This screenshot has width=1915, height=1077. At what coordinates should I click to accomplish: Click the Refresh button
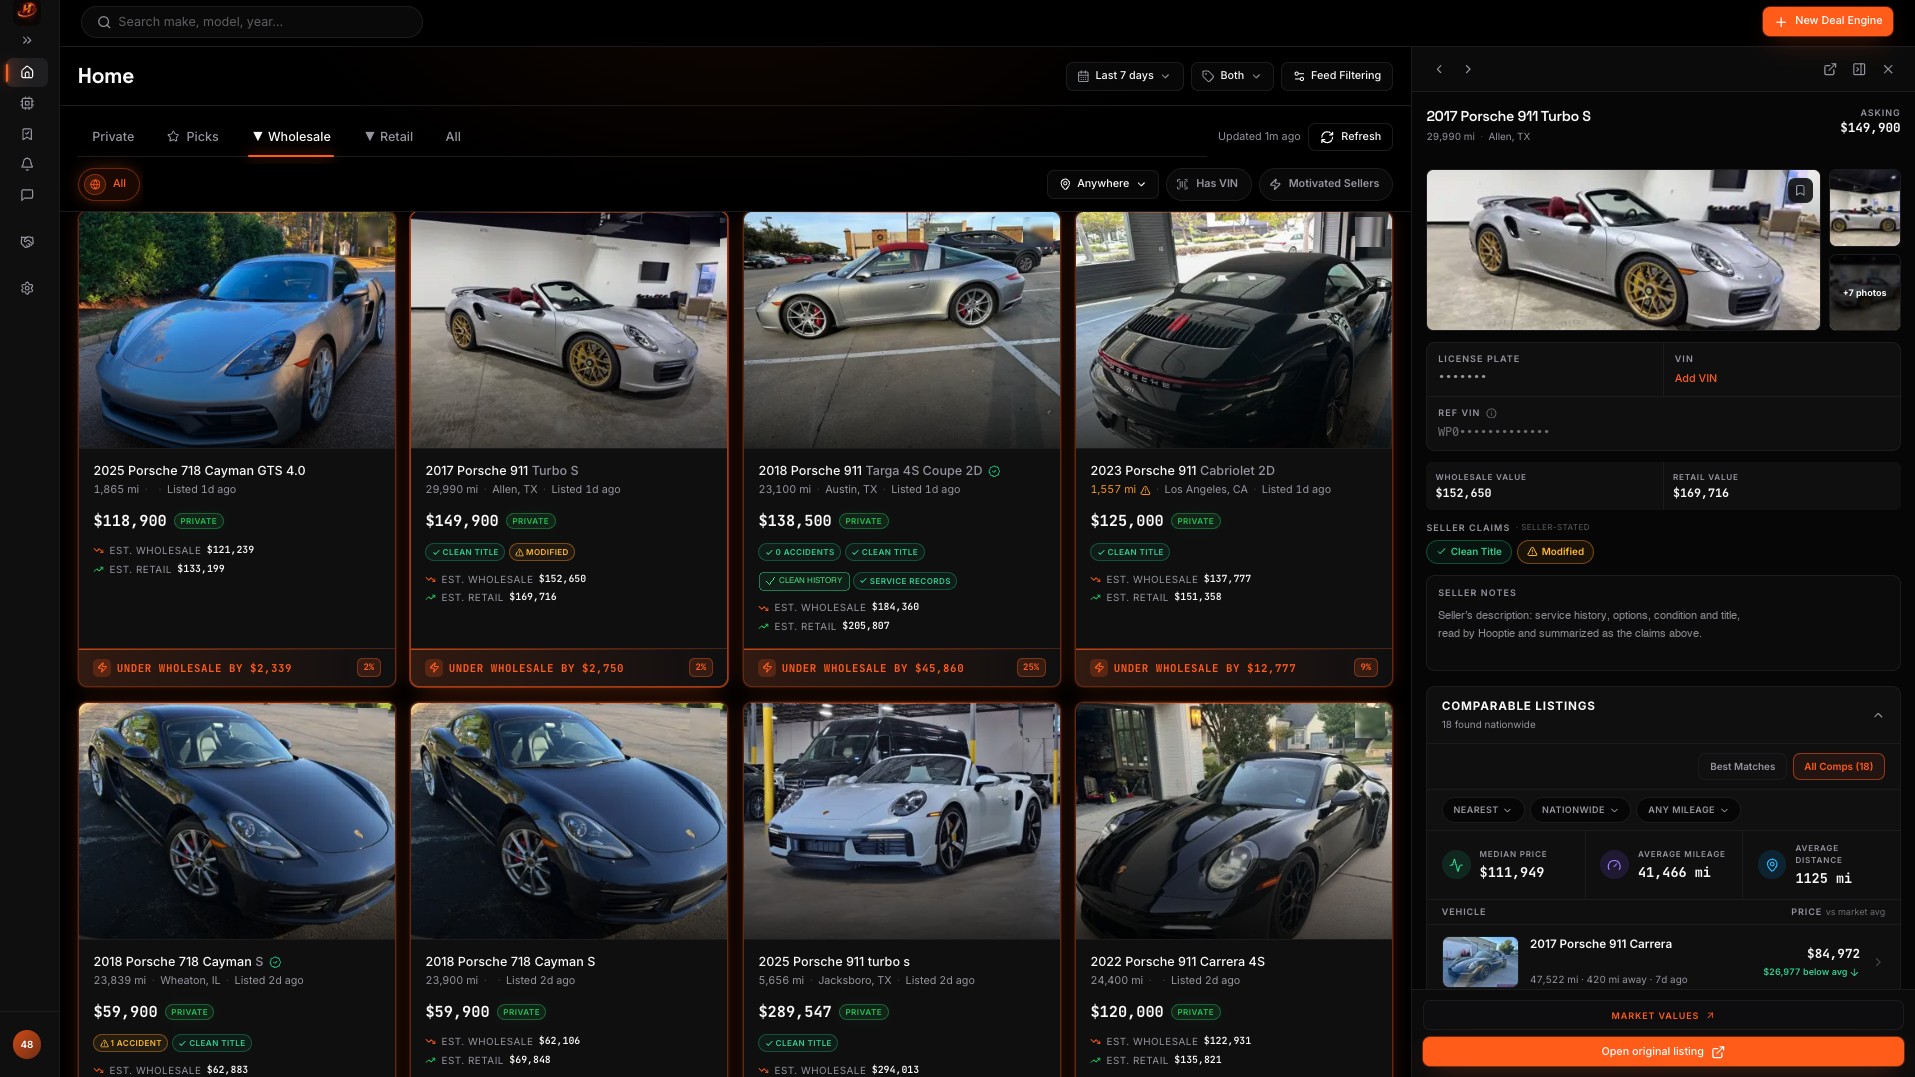[x=1350, y=137]
